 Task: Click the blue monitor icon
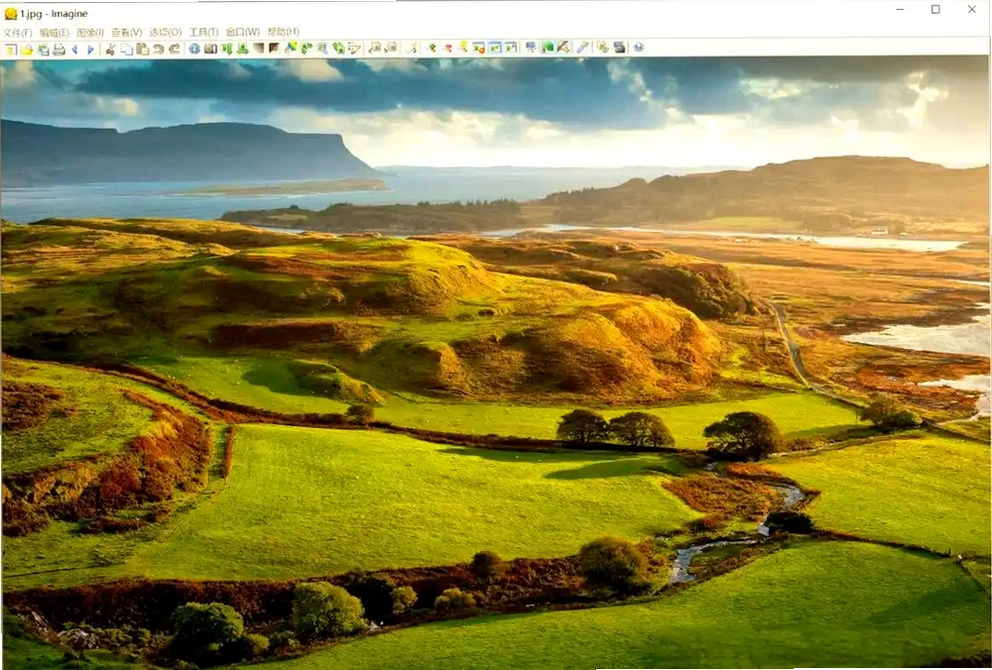coord(531,49)
